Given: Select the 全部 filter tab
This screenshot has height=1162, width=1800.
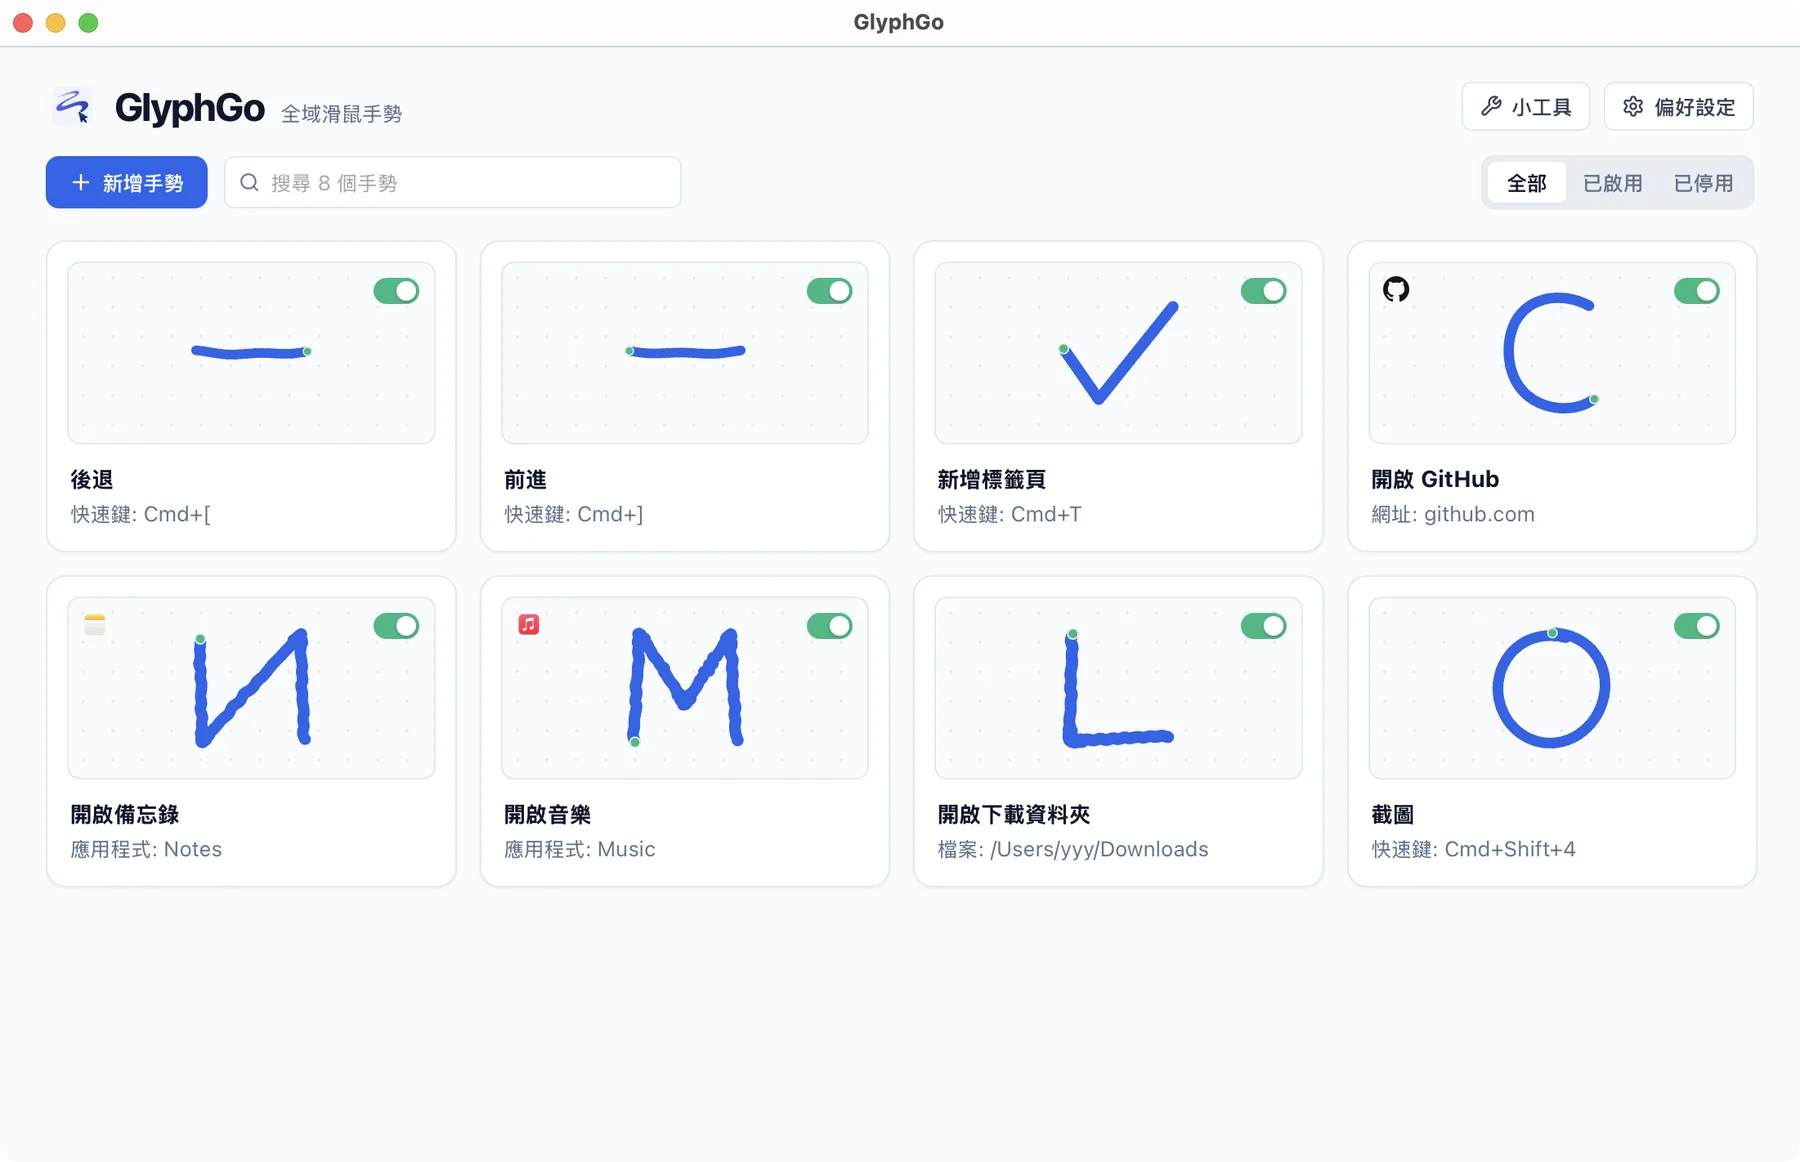Looking at the screenshot, I should (x=1527, y=183).
